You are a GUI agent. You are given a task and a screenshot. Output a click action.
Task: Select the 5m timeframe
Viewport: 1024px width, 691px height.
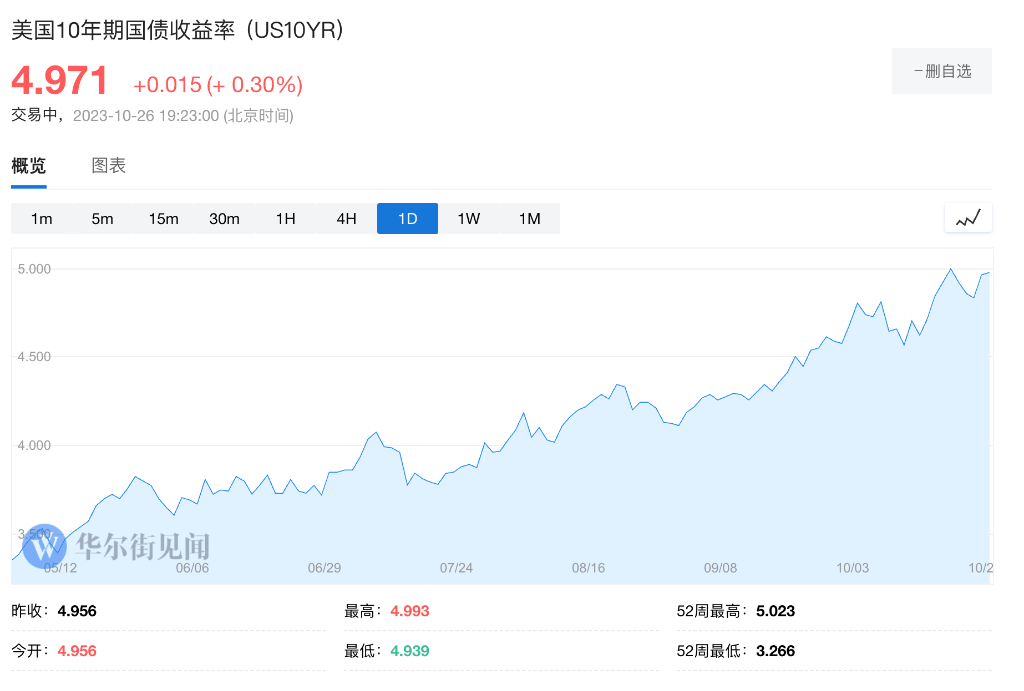[x=103, y=219]
